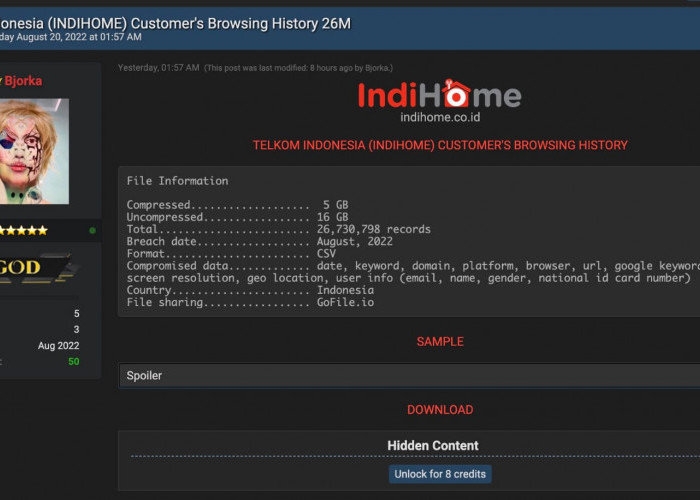Viewport: 700px width, 500px height.
Task: Click the screen resolution, geo location line
Action: click(408, 278)
